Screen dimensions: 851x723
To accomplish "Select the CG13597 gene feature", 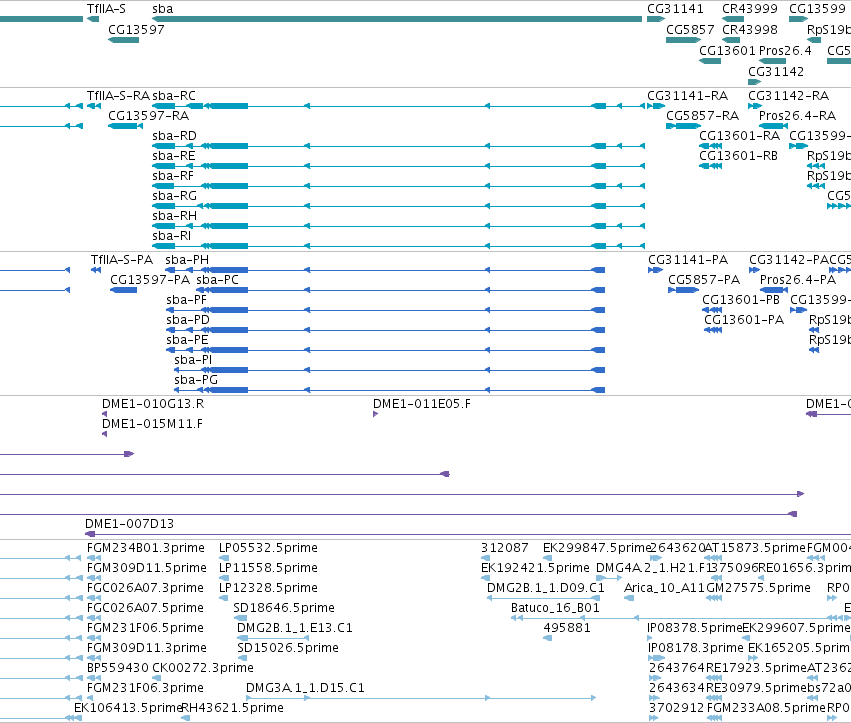I will [124, 40].
